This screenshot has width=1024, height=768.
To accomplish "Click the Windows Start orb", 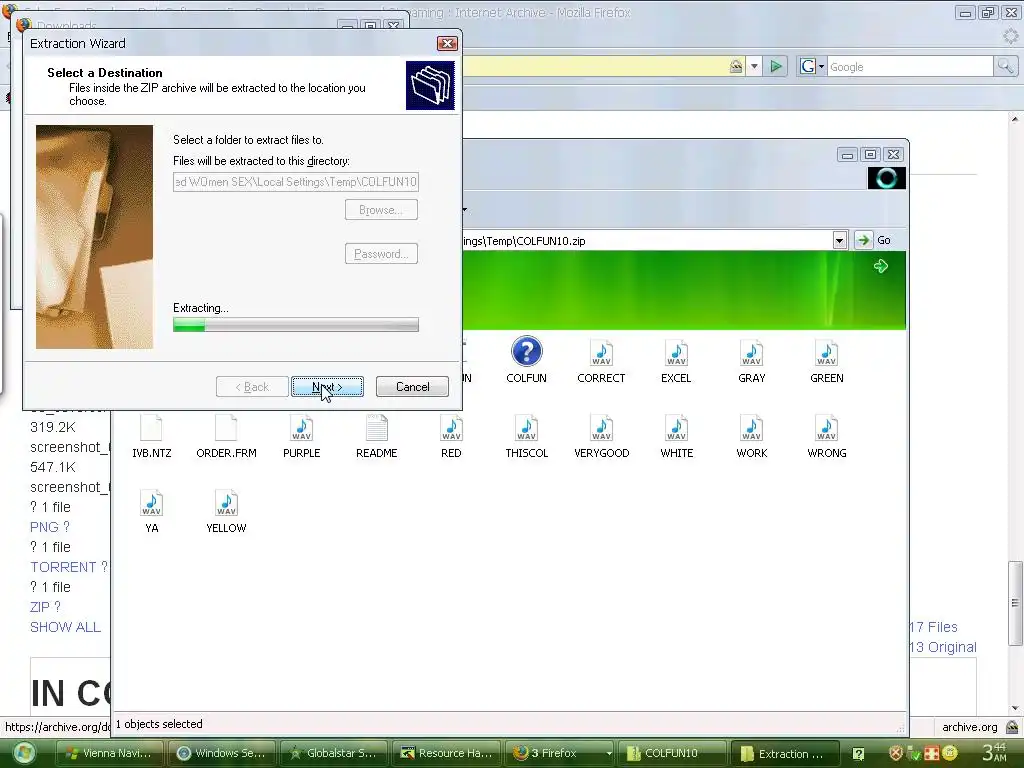I will click(x=24, y=753).
